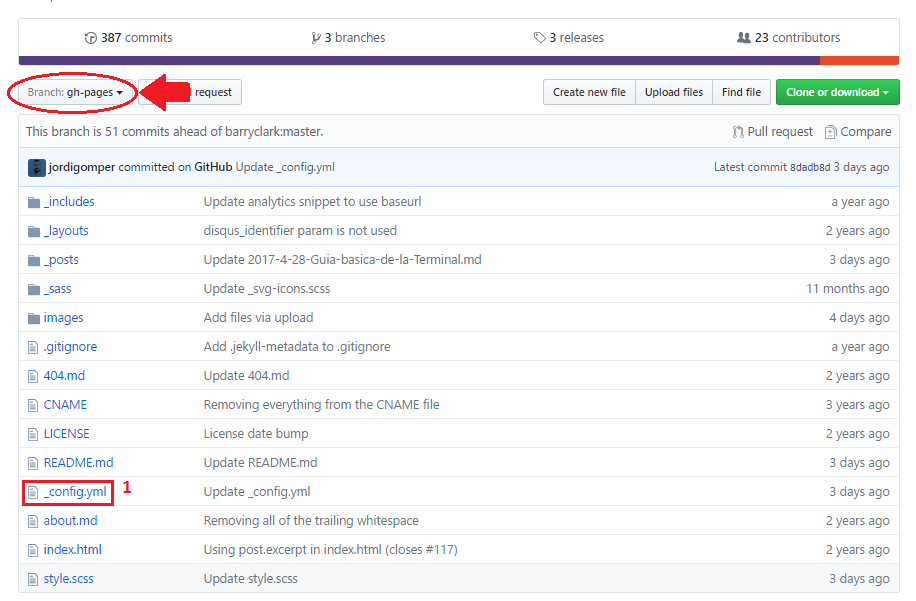
Task: Click the Pull request icon beside Compare
Action: click(x=738, y=132)
